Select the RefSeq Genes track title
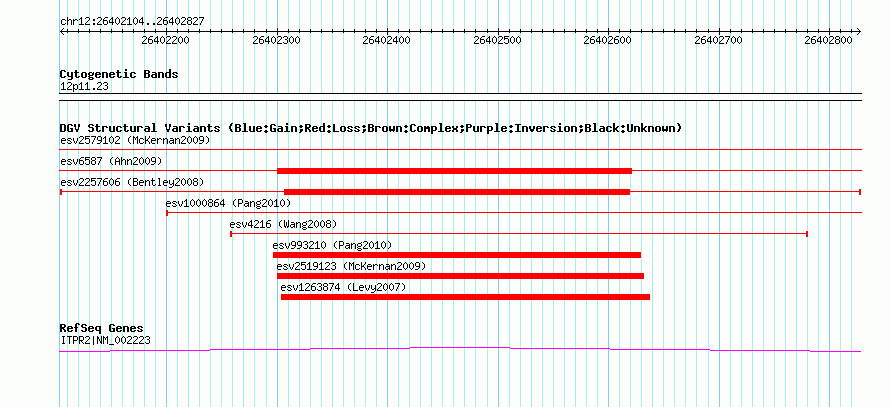Viewport: 890px width, 407px height. [x=102, y=328]
